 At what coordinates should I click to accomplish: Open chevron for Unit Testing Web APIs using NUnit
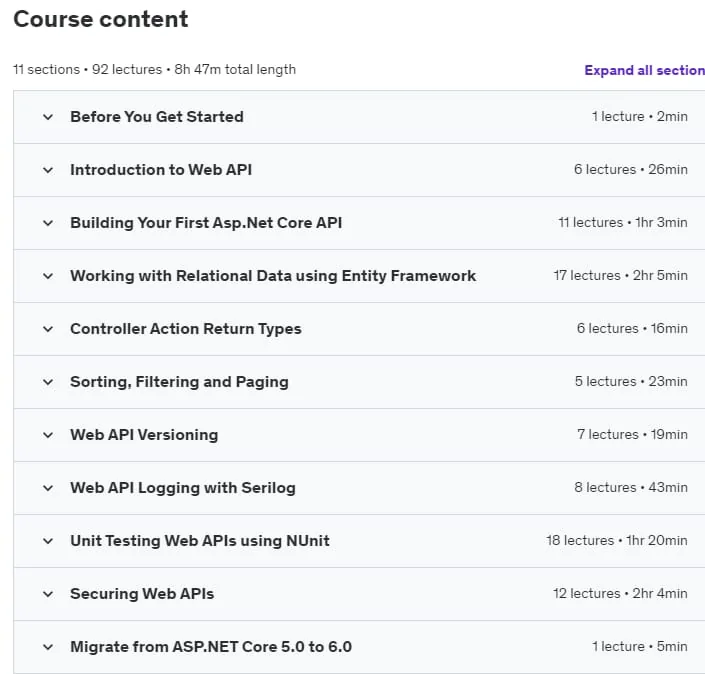[48, 541]
